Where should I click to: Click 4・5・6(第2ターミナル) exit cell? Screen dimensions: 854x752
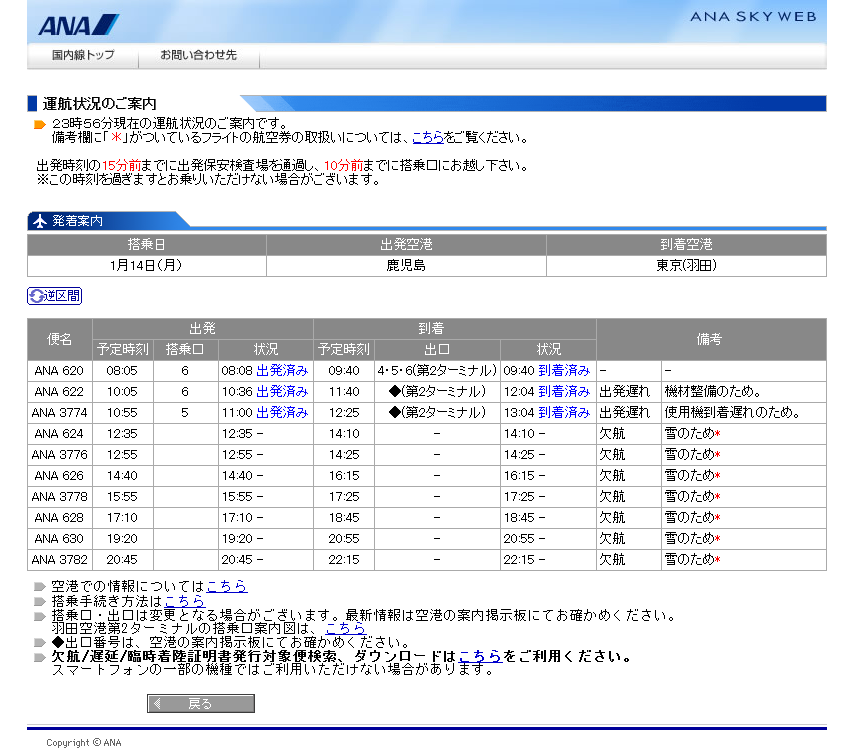(x=437, y=371)
